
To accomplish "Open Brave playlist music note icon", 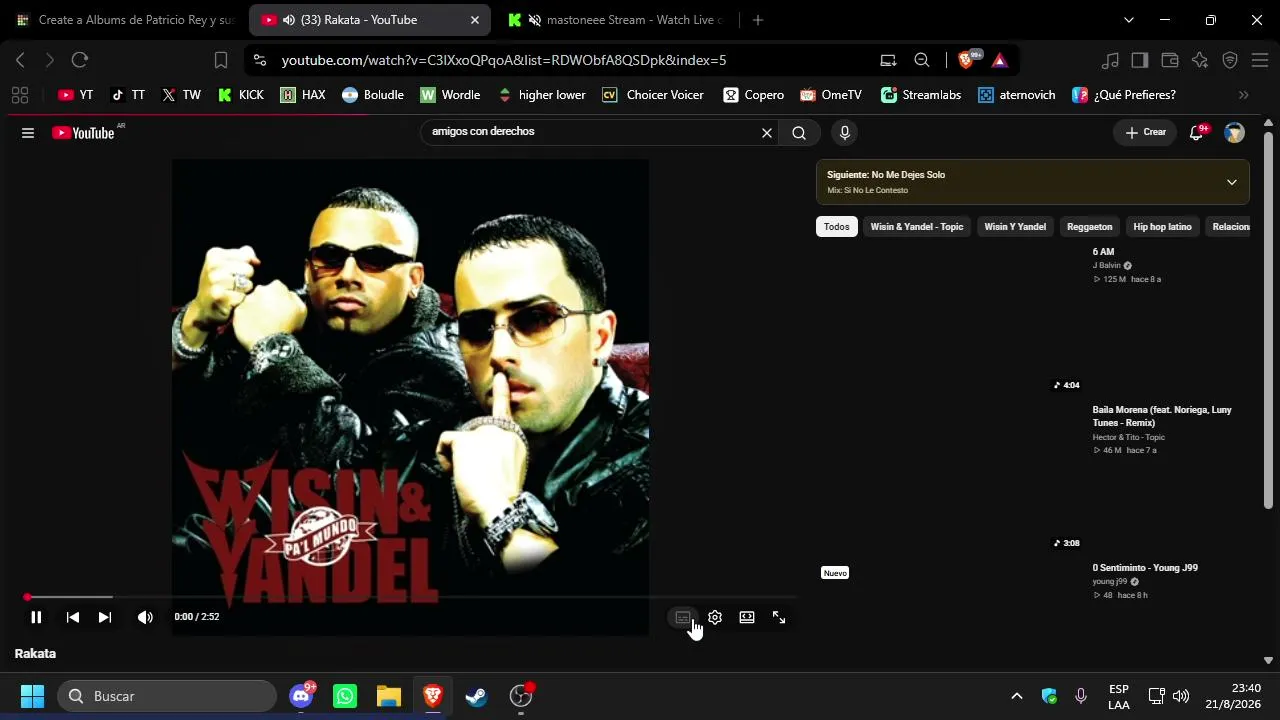I will 1110,60.
